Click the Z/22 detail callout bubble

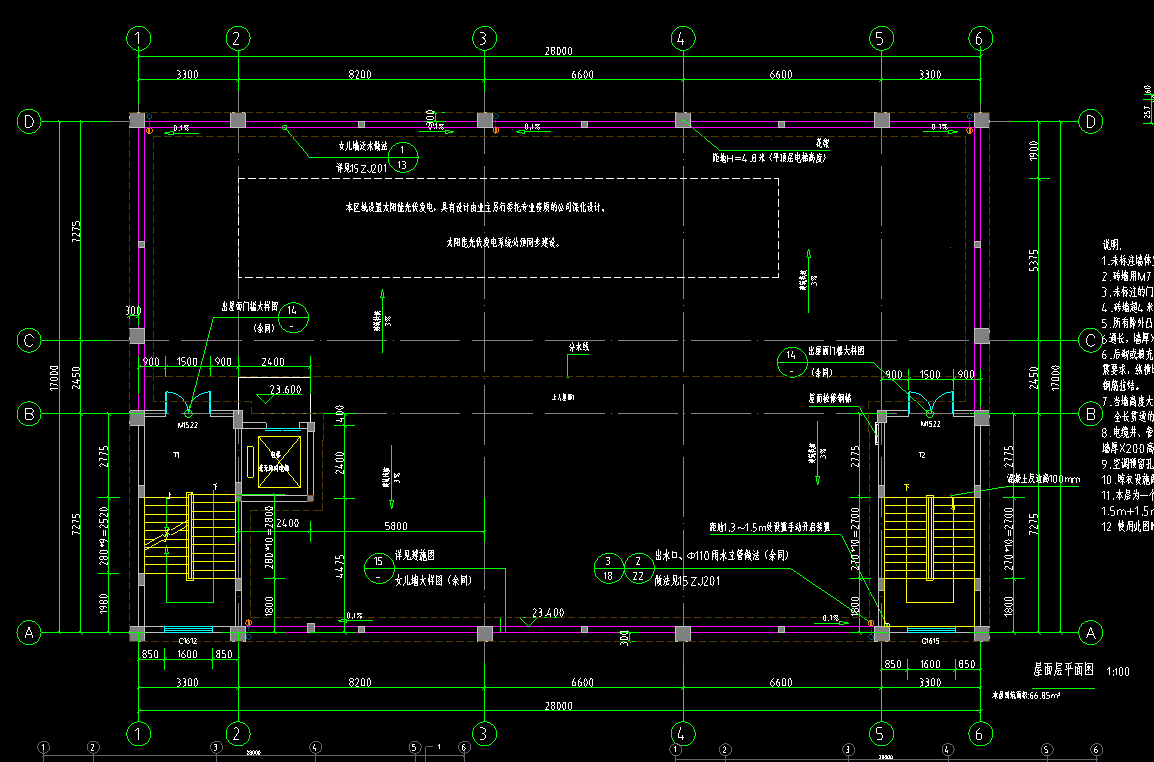[x=637, y=568]
